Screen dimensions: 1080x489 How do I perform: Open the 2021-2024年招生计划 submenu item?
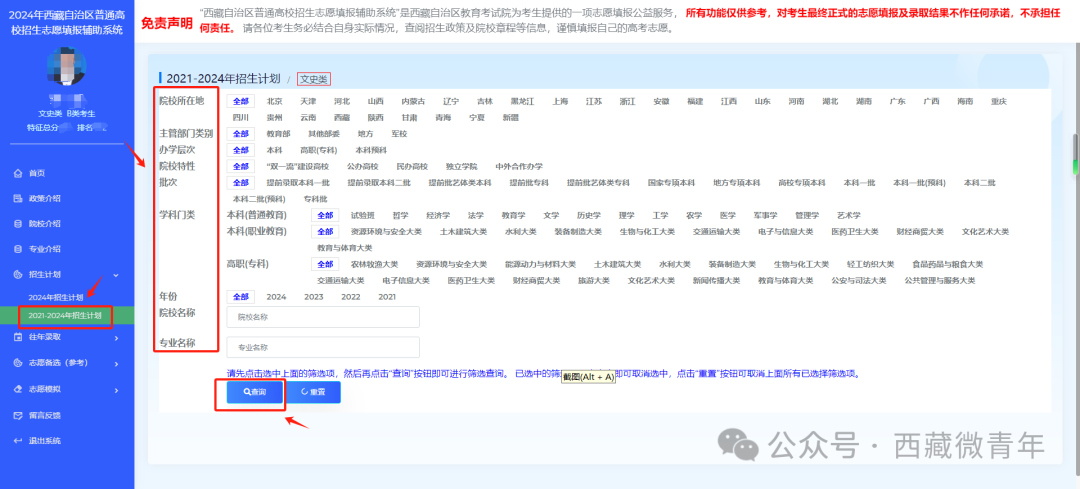[65, 316]
